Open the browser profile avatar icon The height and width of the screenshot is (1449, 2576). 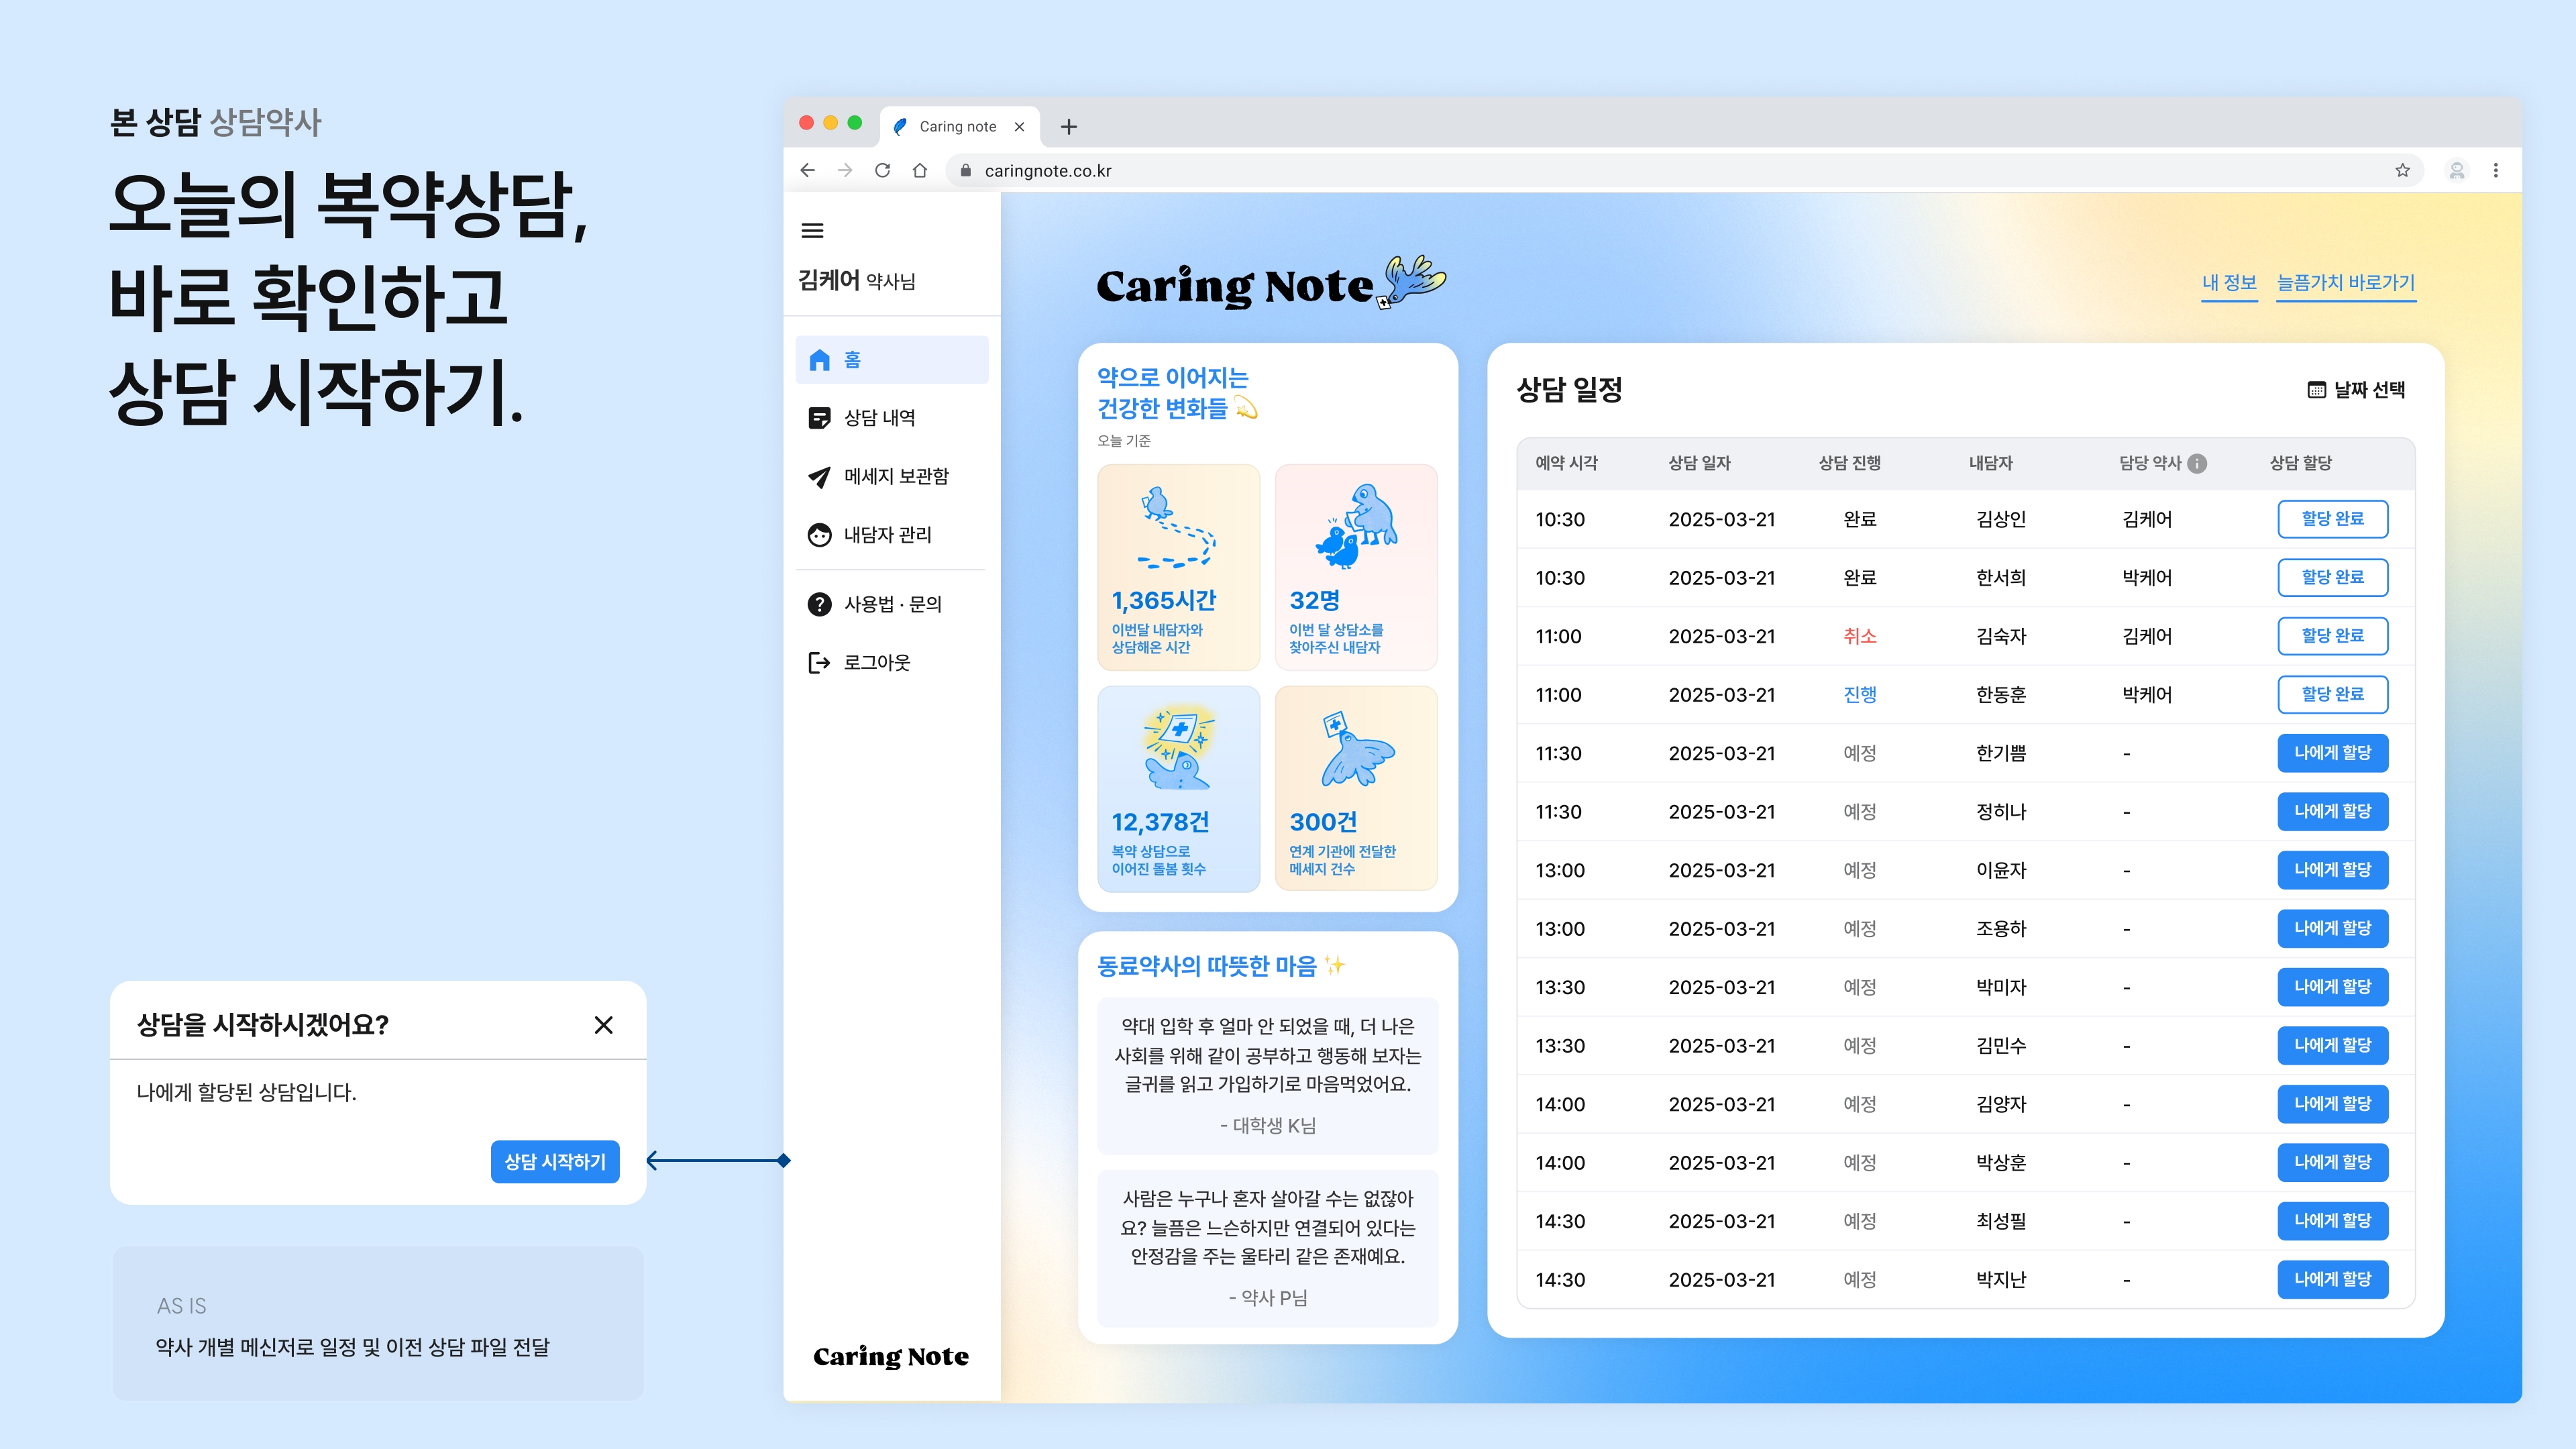click(x=2456, y=171)
